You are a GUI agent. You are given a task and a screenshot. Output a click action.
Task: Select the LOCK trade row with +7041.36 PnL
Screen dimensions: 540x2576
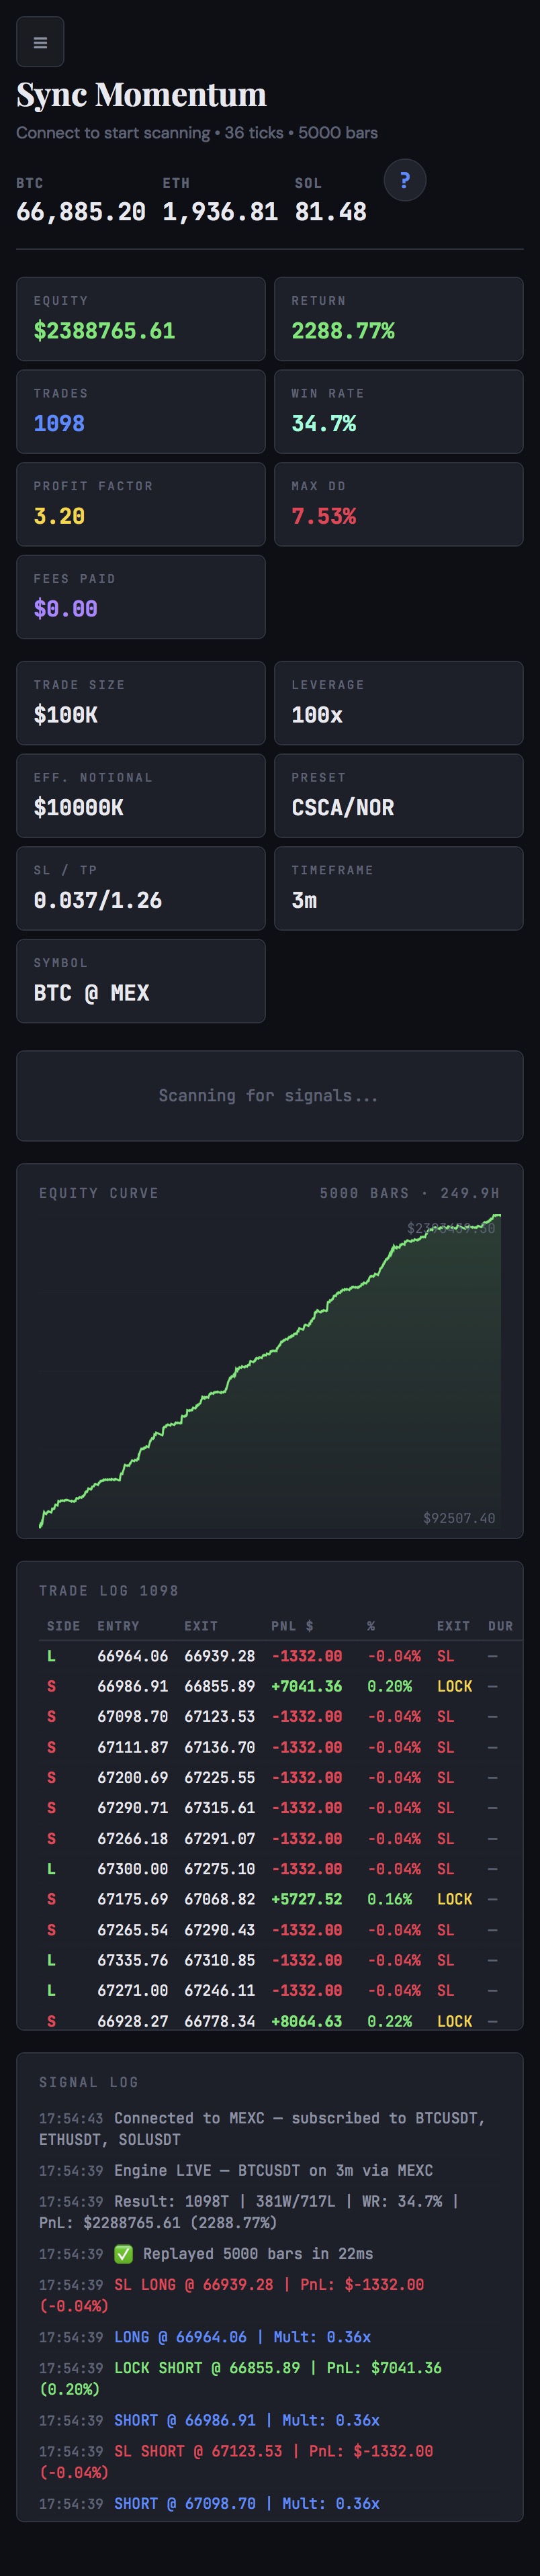270,1686
